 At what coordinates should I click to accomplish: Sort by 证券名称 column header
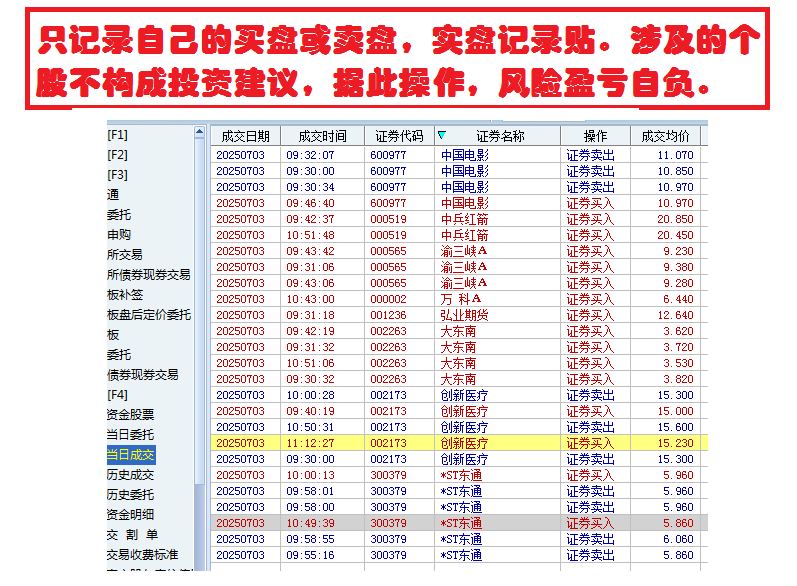[500, 136]
